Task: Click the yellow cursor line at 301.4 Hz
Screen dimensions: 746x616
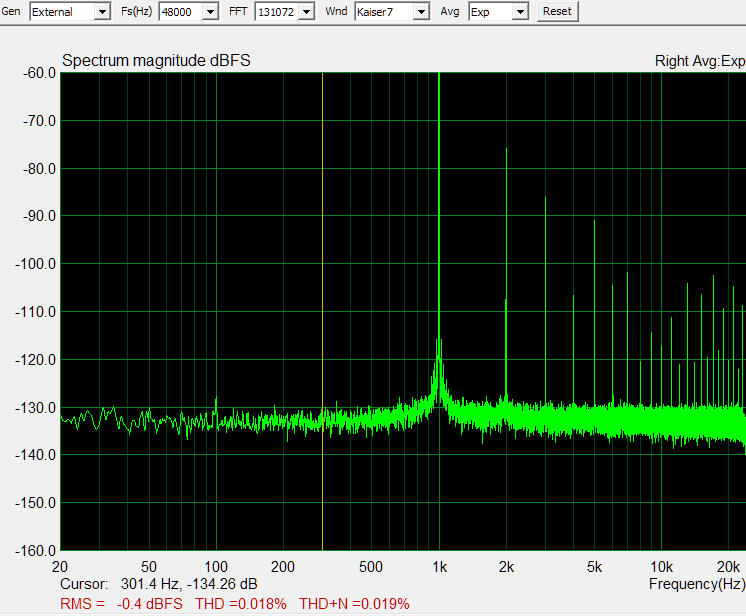Action: click(x=323, y=312)
